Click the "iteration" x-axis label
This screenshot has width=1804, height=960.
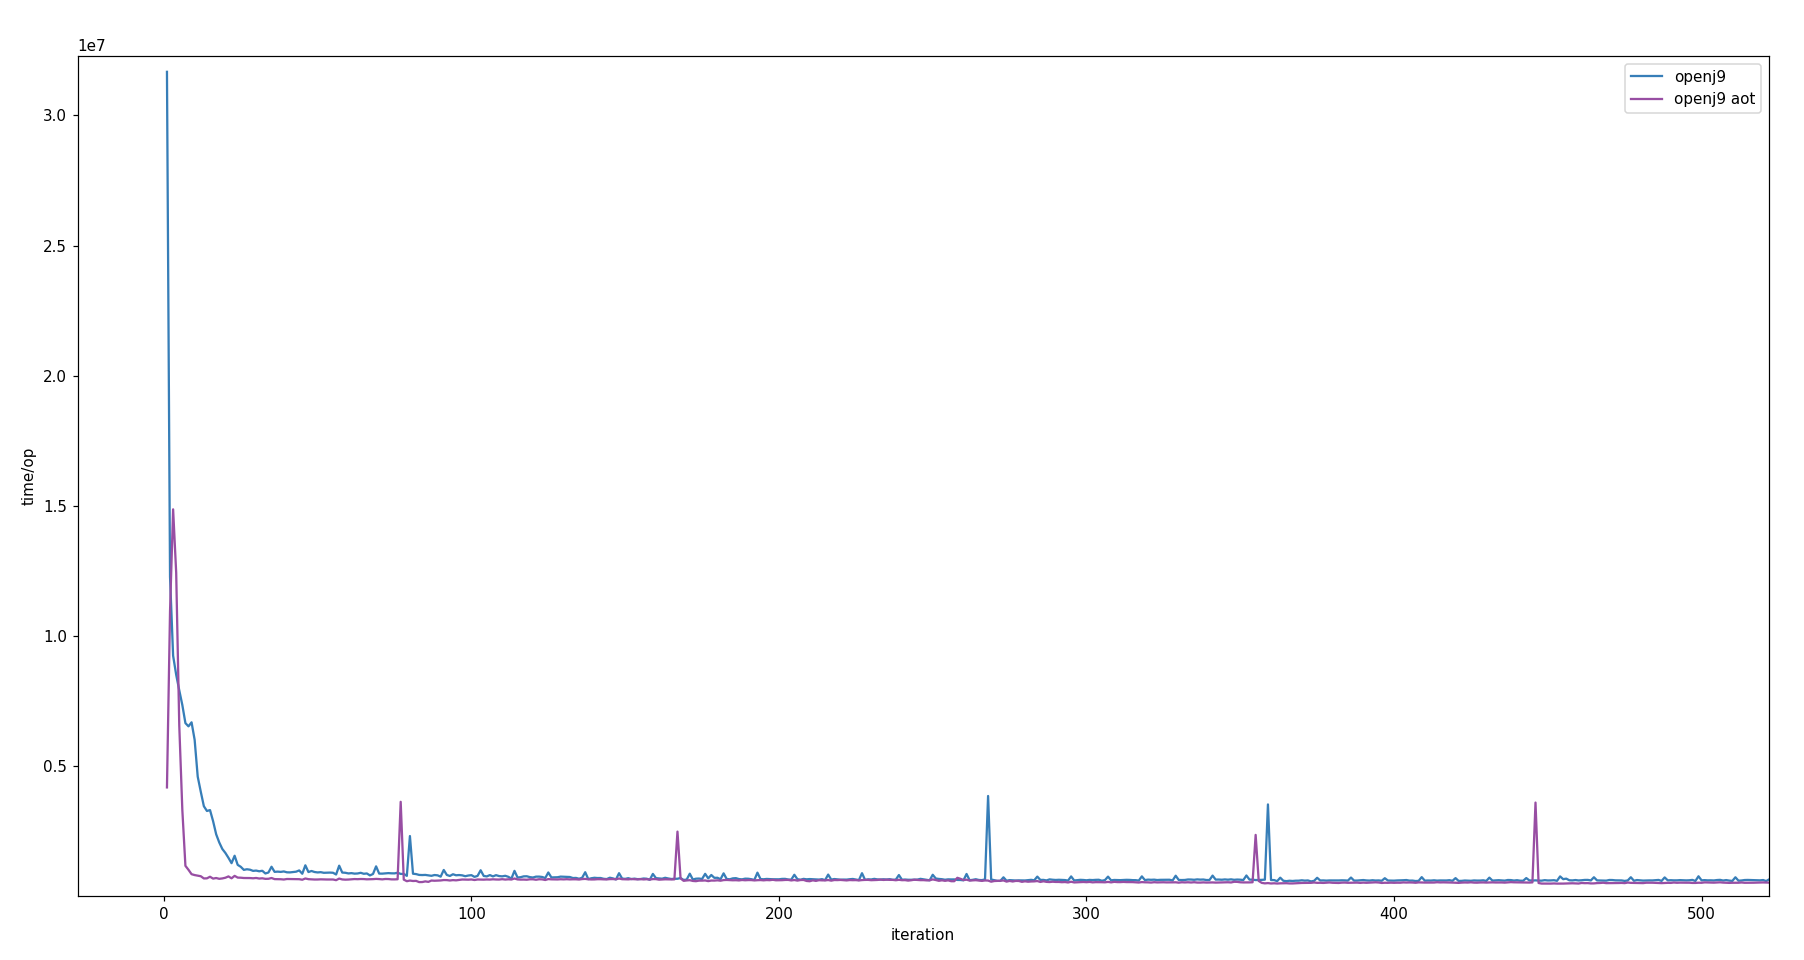coord(922,935)
